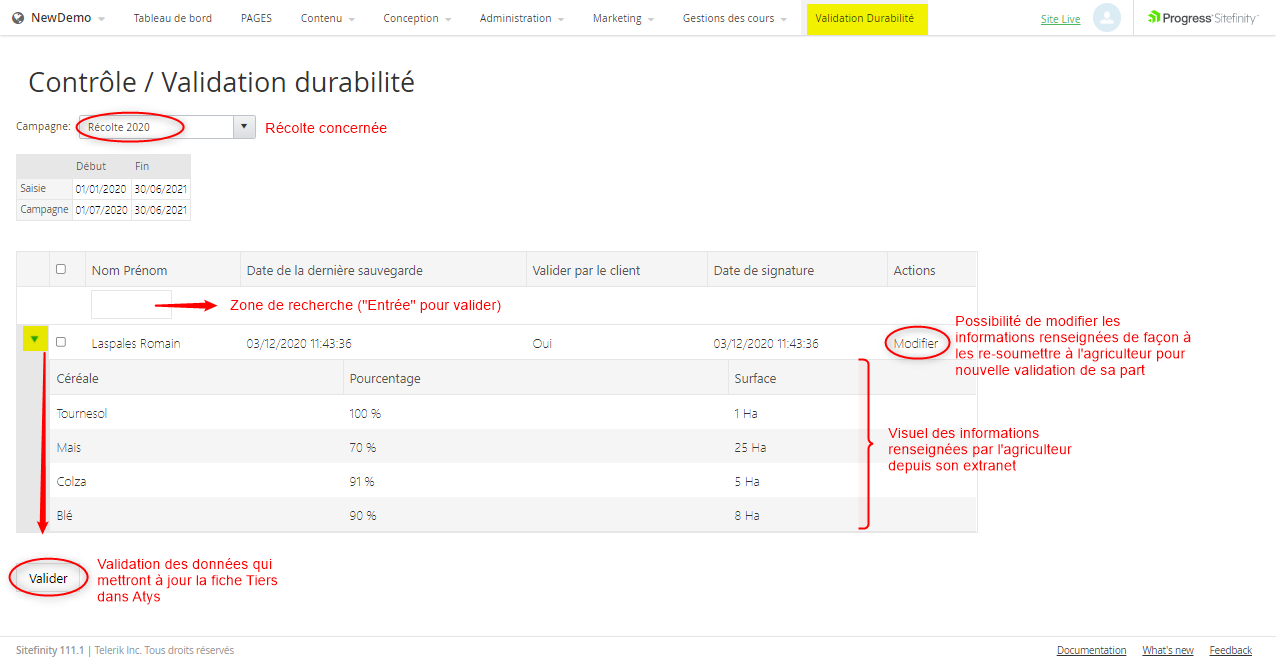Image resolution: width=1276 pixels, height=664 pixels.
Task: Click the globe icon beside NewDemo
Action: pos(18,18)
